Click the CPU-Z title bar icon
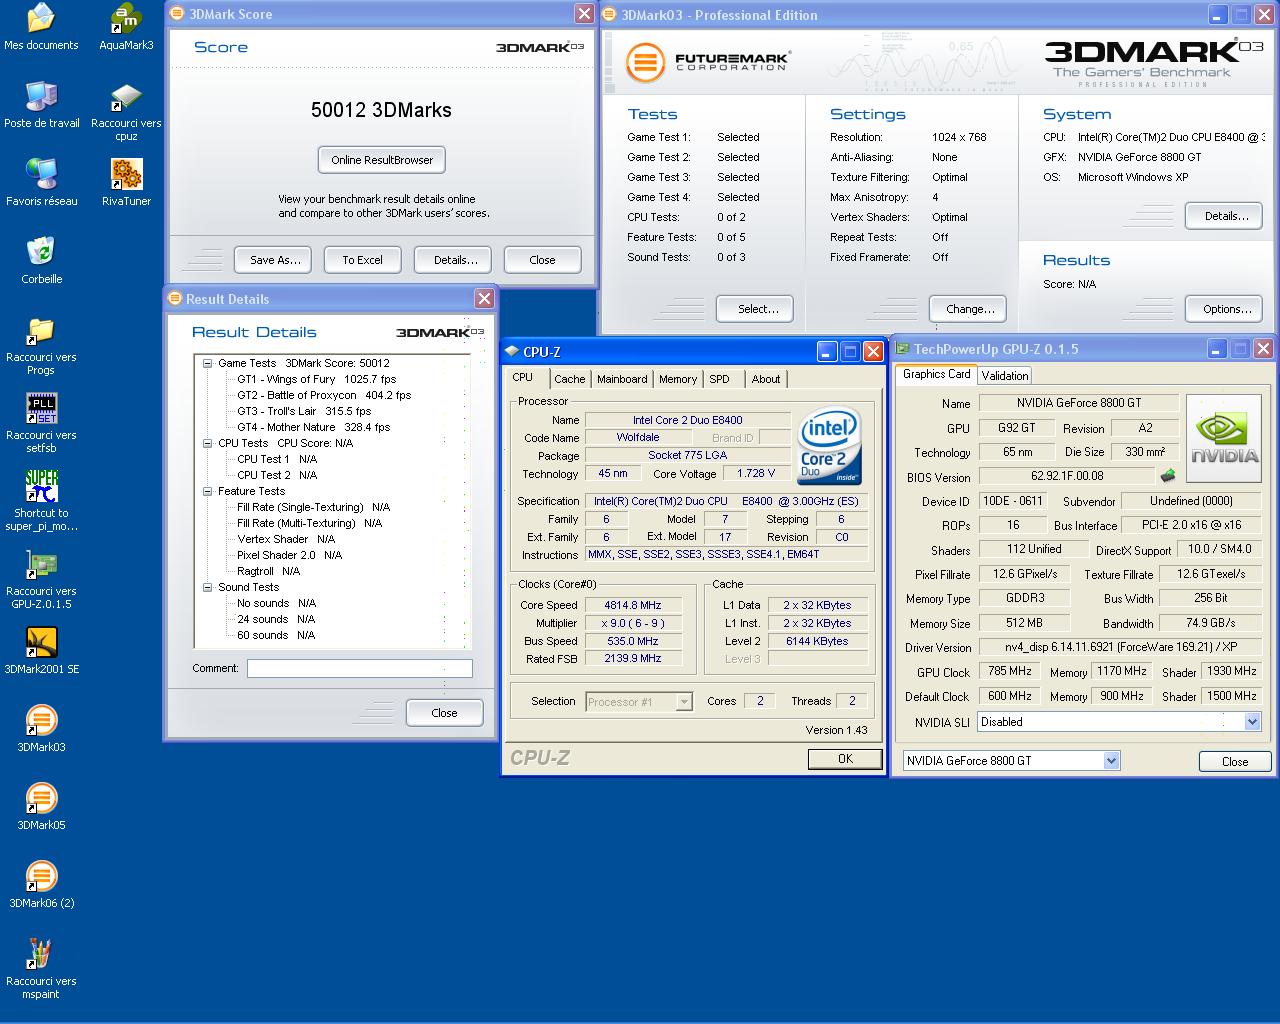 pyautogui.click(x=513, y=351)
